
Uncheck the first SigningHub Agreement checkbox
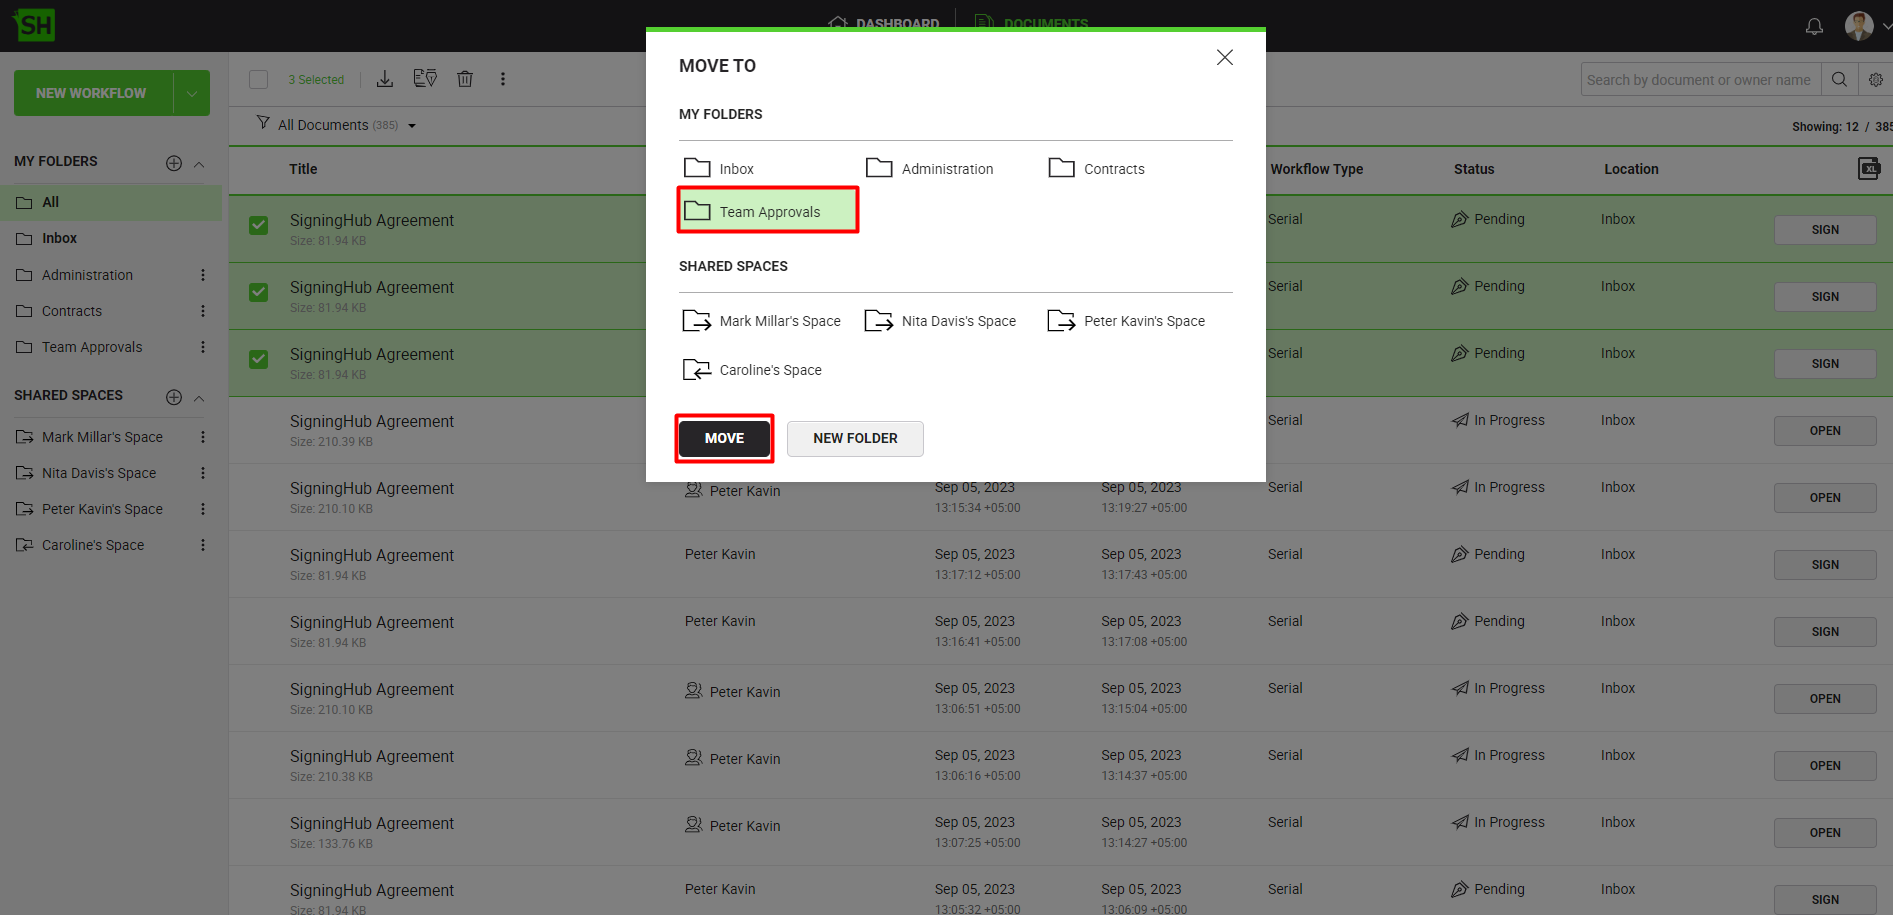[259, 225]
